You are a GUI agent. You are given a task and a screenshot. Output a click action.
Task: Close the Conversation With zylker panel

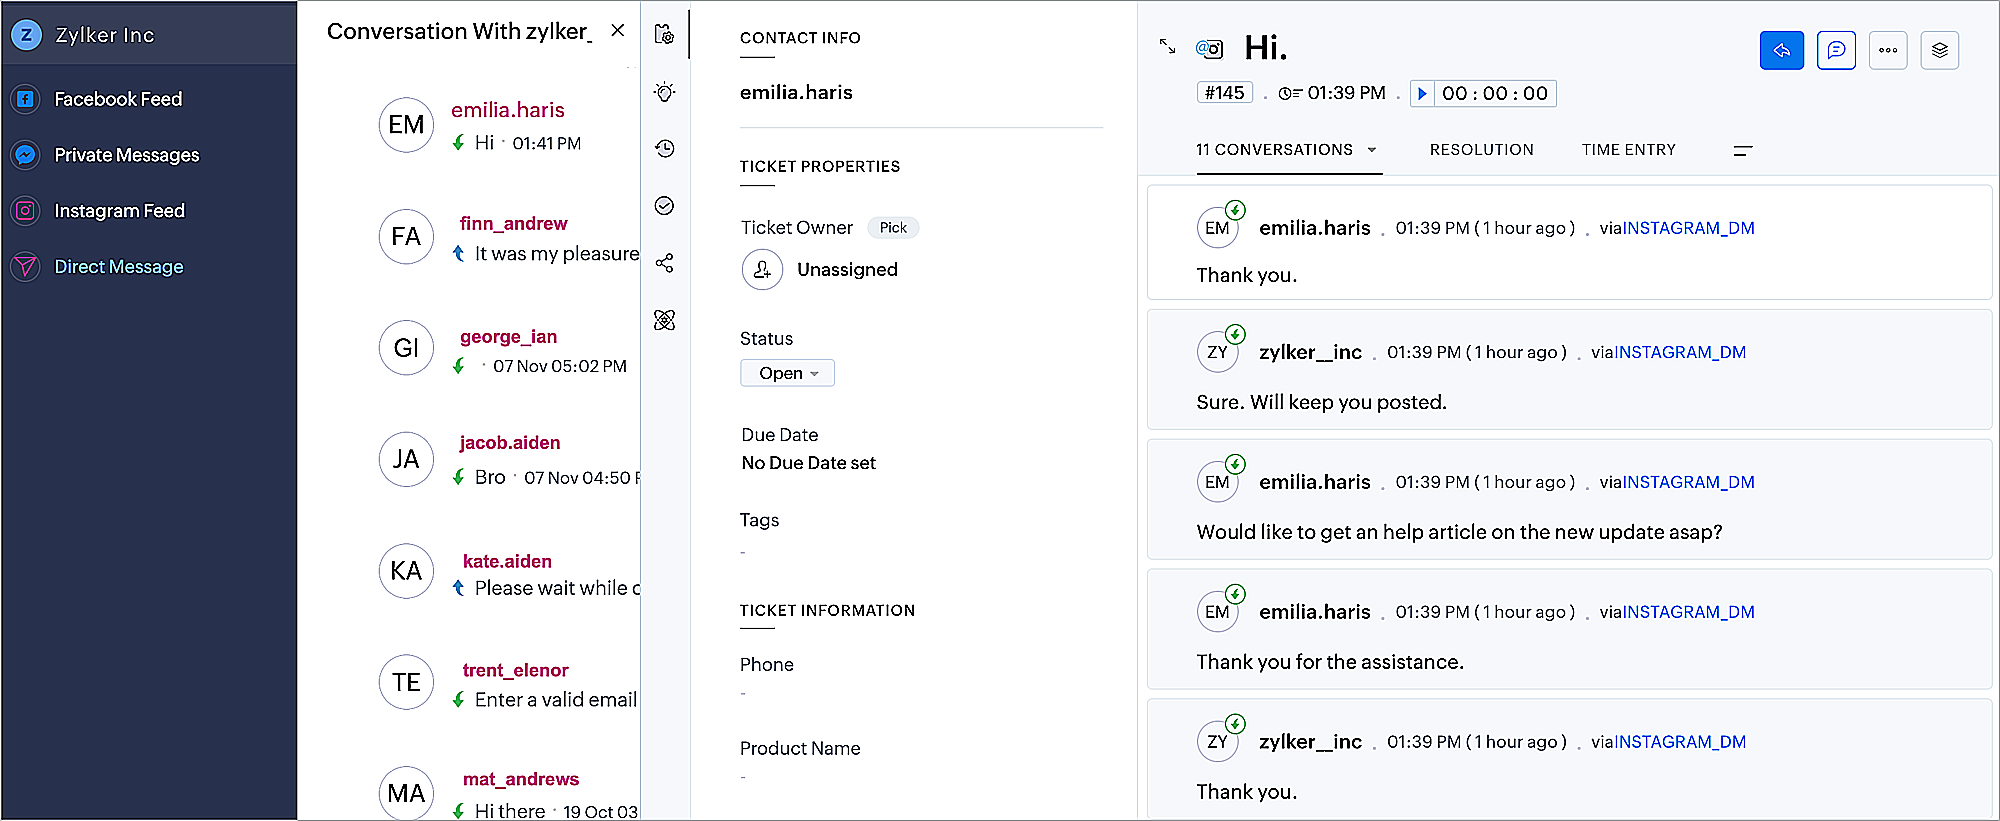point(618,30)
